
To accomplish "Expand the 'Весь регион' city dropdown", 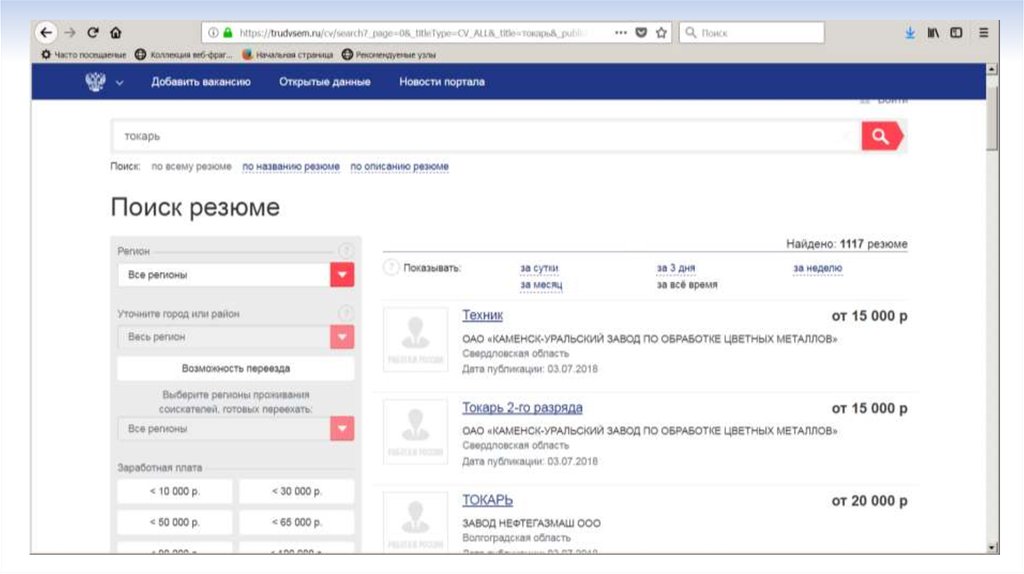I will pyautogui.click(x=342, y=337).
